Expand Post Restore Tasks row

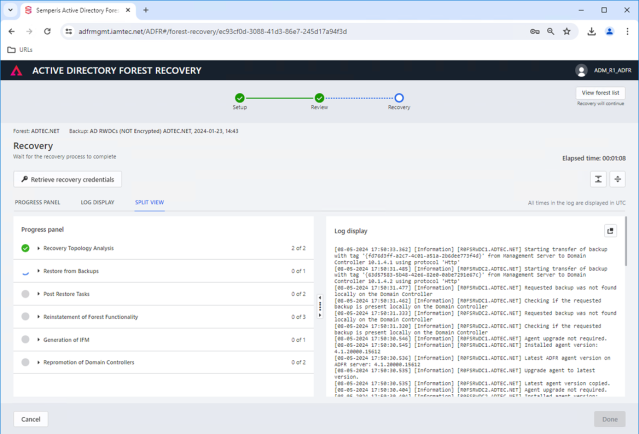click(x=38, y=294)
